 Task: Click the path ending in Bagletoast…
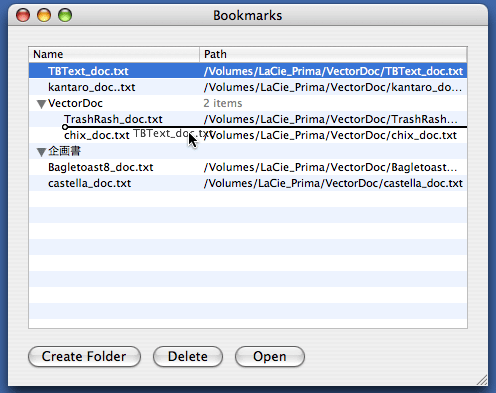(x=330, y=167)
